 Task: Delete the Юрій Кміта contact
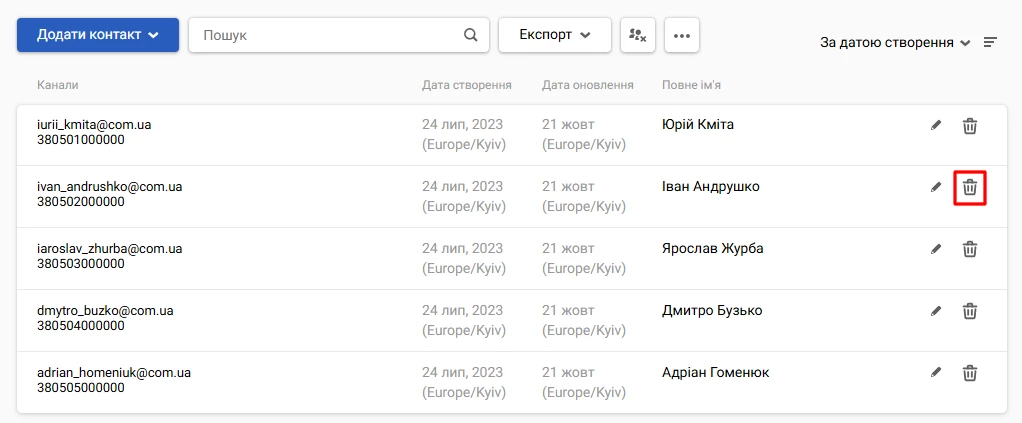pos(970,126)
